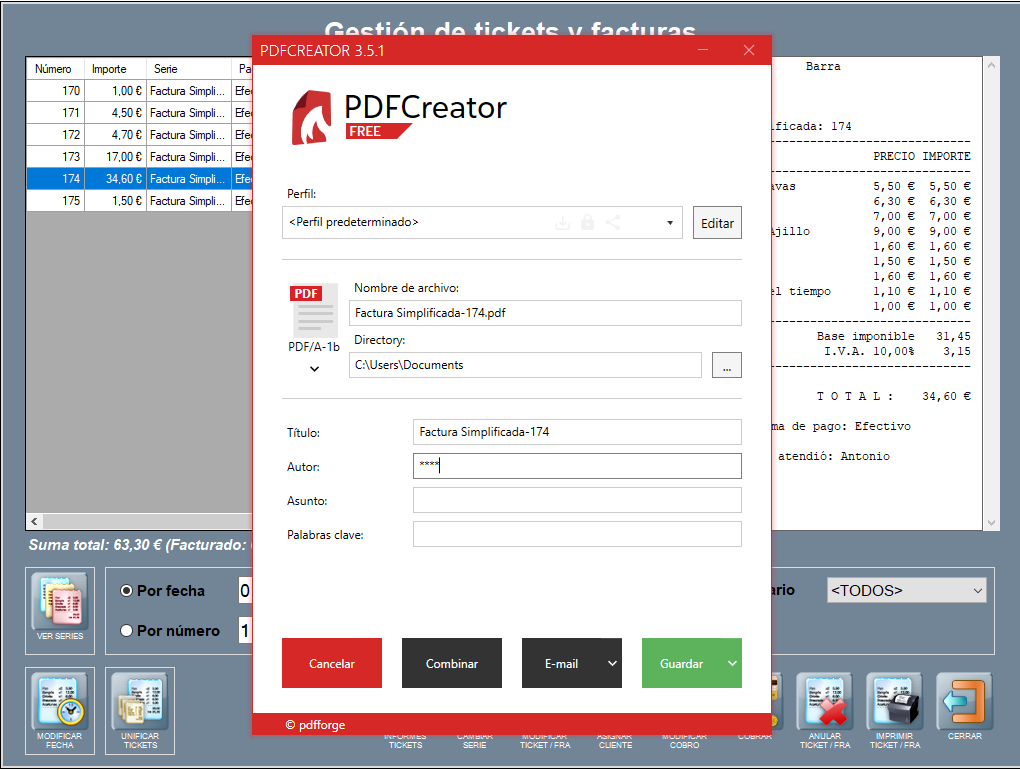The width and height of the screenshot is (1020, 769).
Task: Click the Cancelar button
Action: (x=332, y=664)
